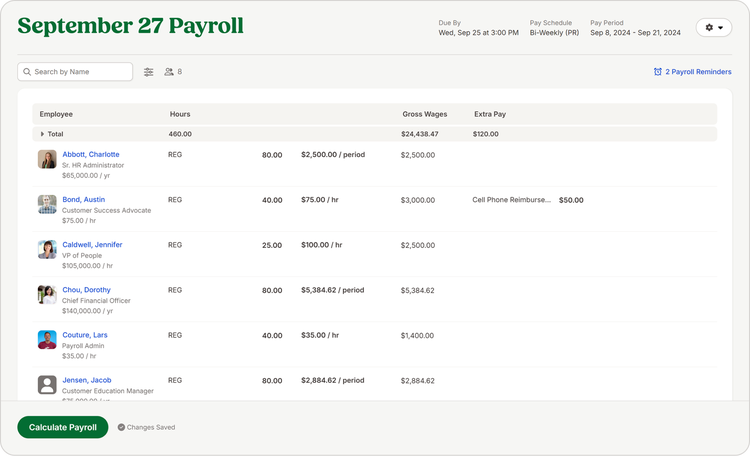Click the Search by Name field
Screen dimensions: 750x456
pyautogui.click(x=75, y=72)
